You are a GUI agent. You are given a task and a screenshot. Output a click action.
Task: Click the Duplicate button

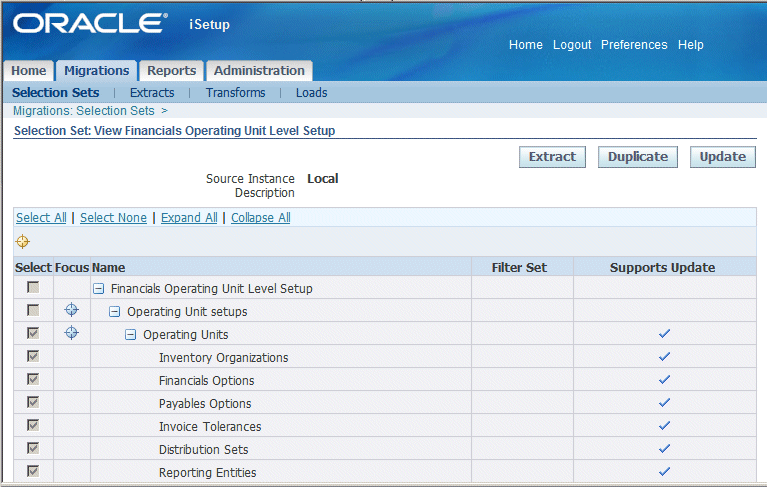638,157
